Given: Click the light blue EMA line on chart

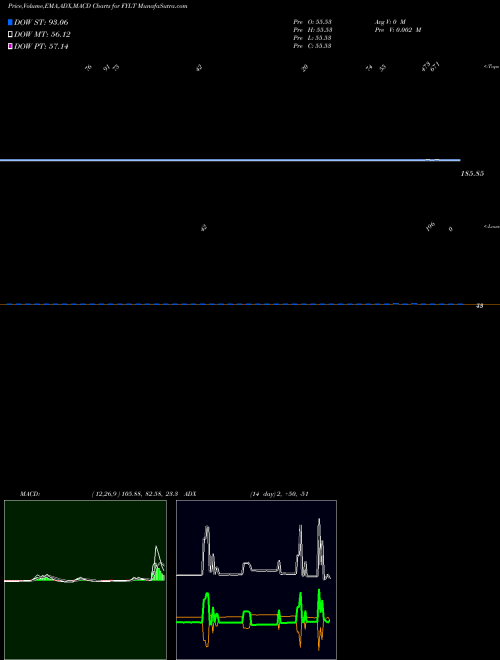Looking at the screenshot, I should 230,160.
